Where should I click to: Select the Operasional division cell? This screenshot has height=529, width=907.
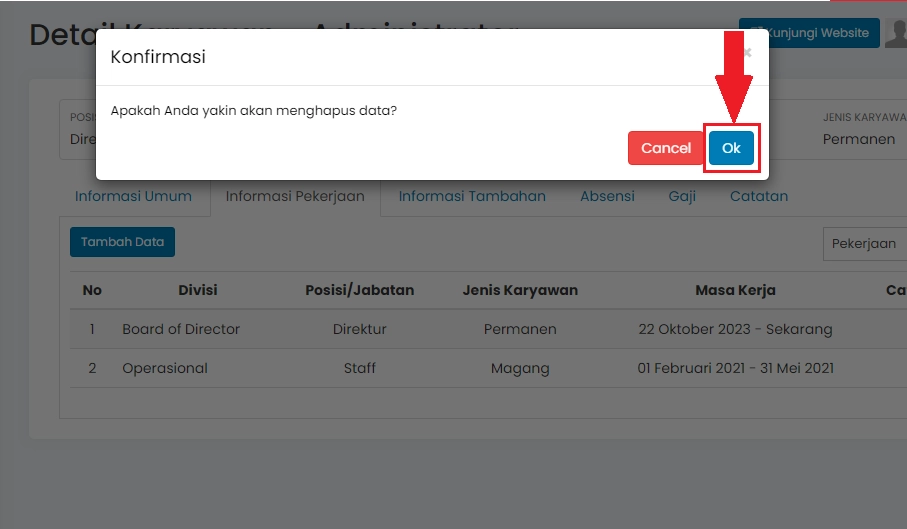coord(165,368)
